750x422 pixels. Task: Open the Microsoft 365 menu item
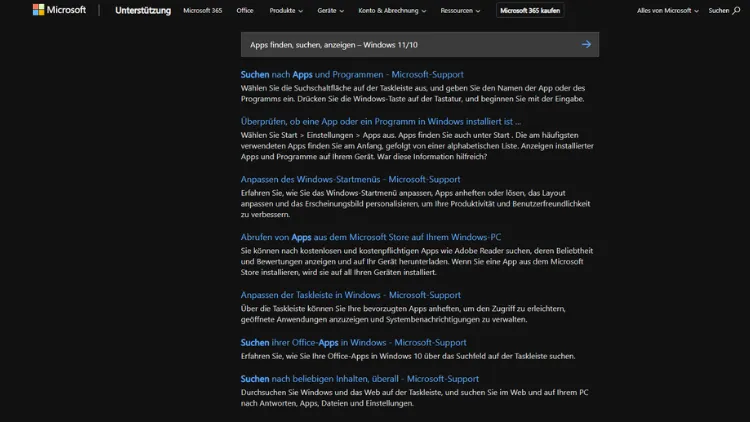click(x=202, y=11)
